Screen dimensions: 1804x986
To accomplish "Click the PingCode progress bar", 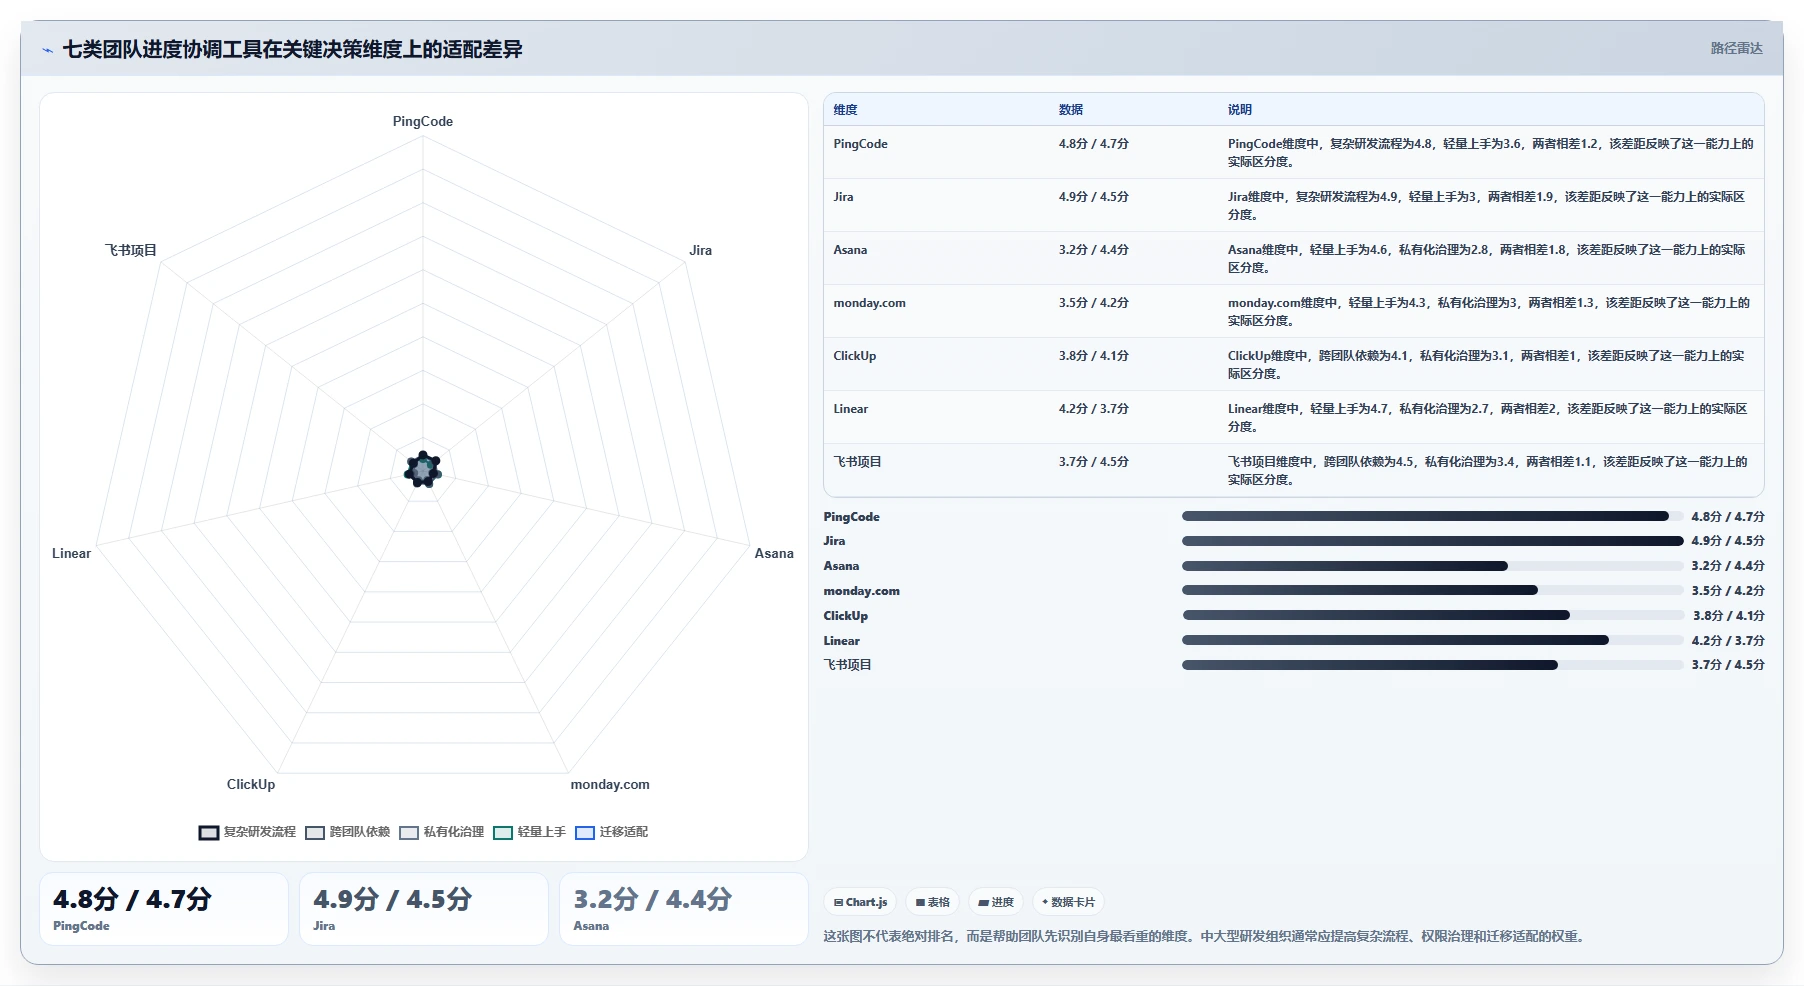I will coord(1432,517).
